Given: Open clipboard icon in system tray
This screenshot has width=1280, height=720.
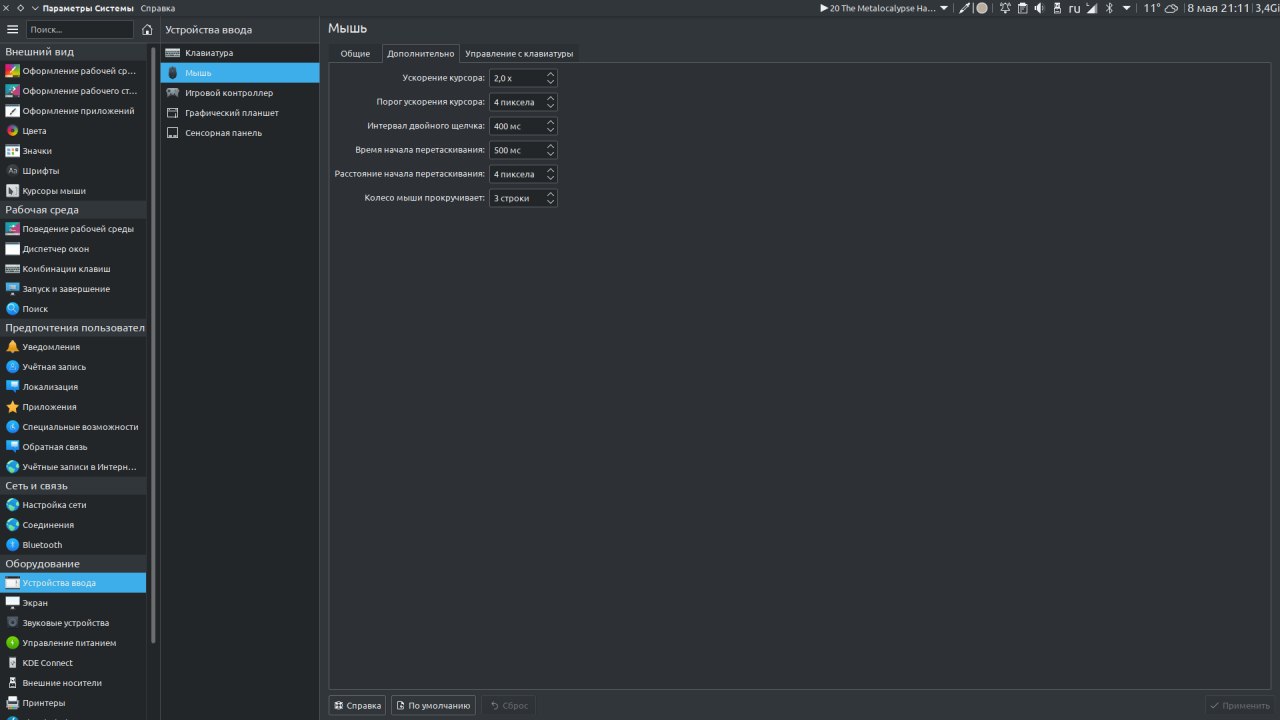Looking at the screenshot, I should coord(1023,8).
